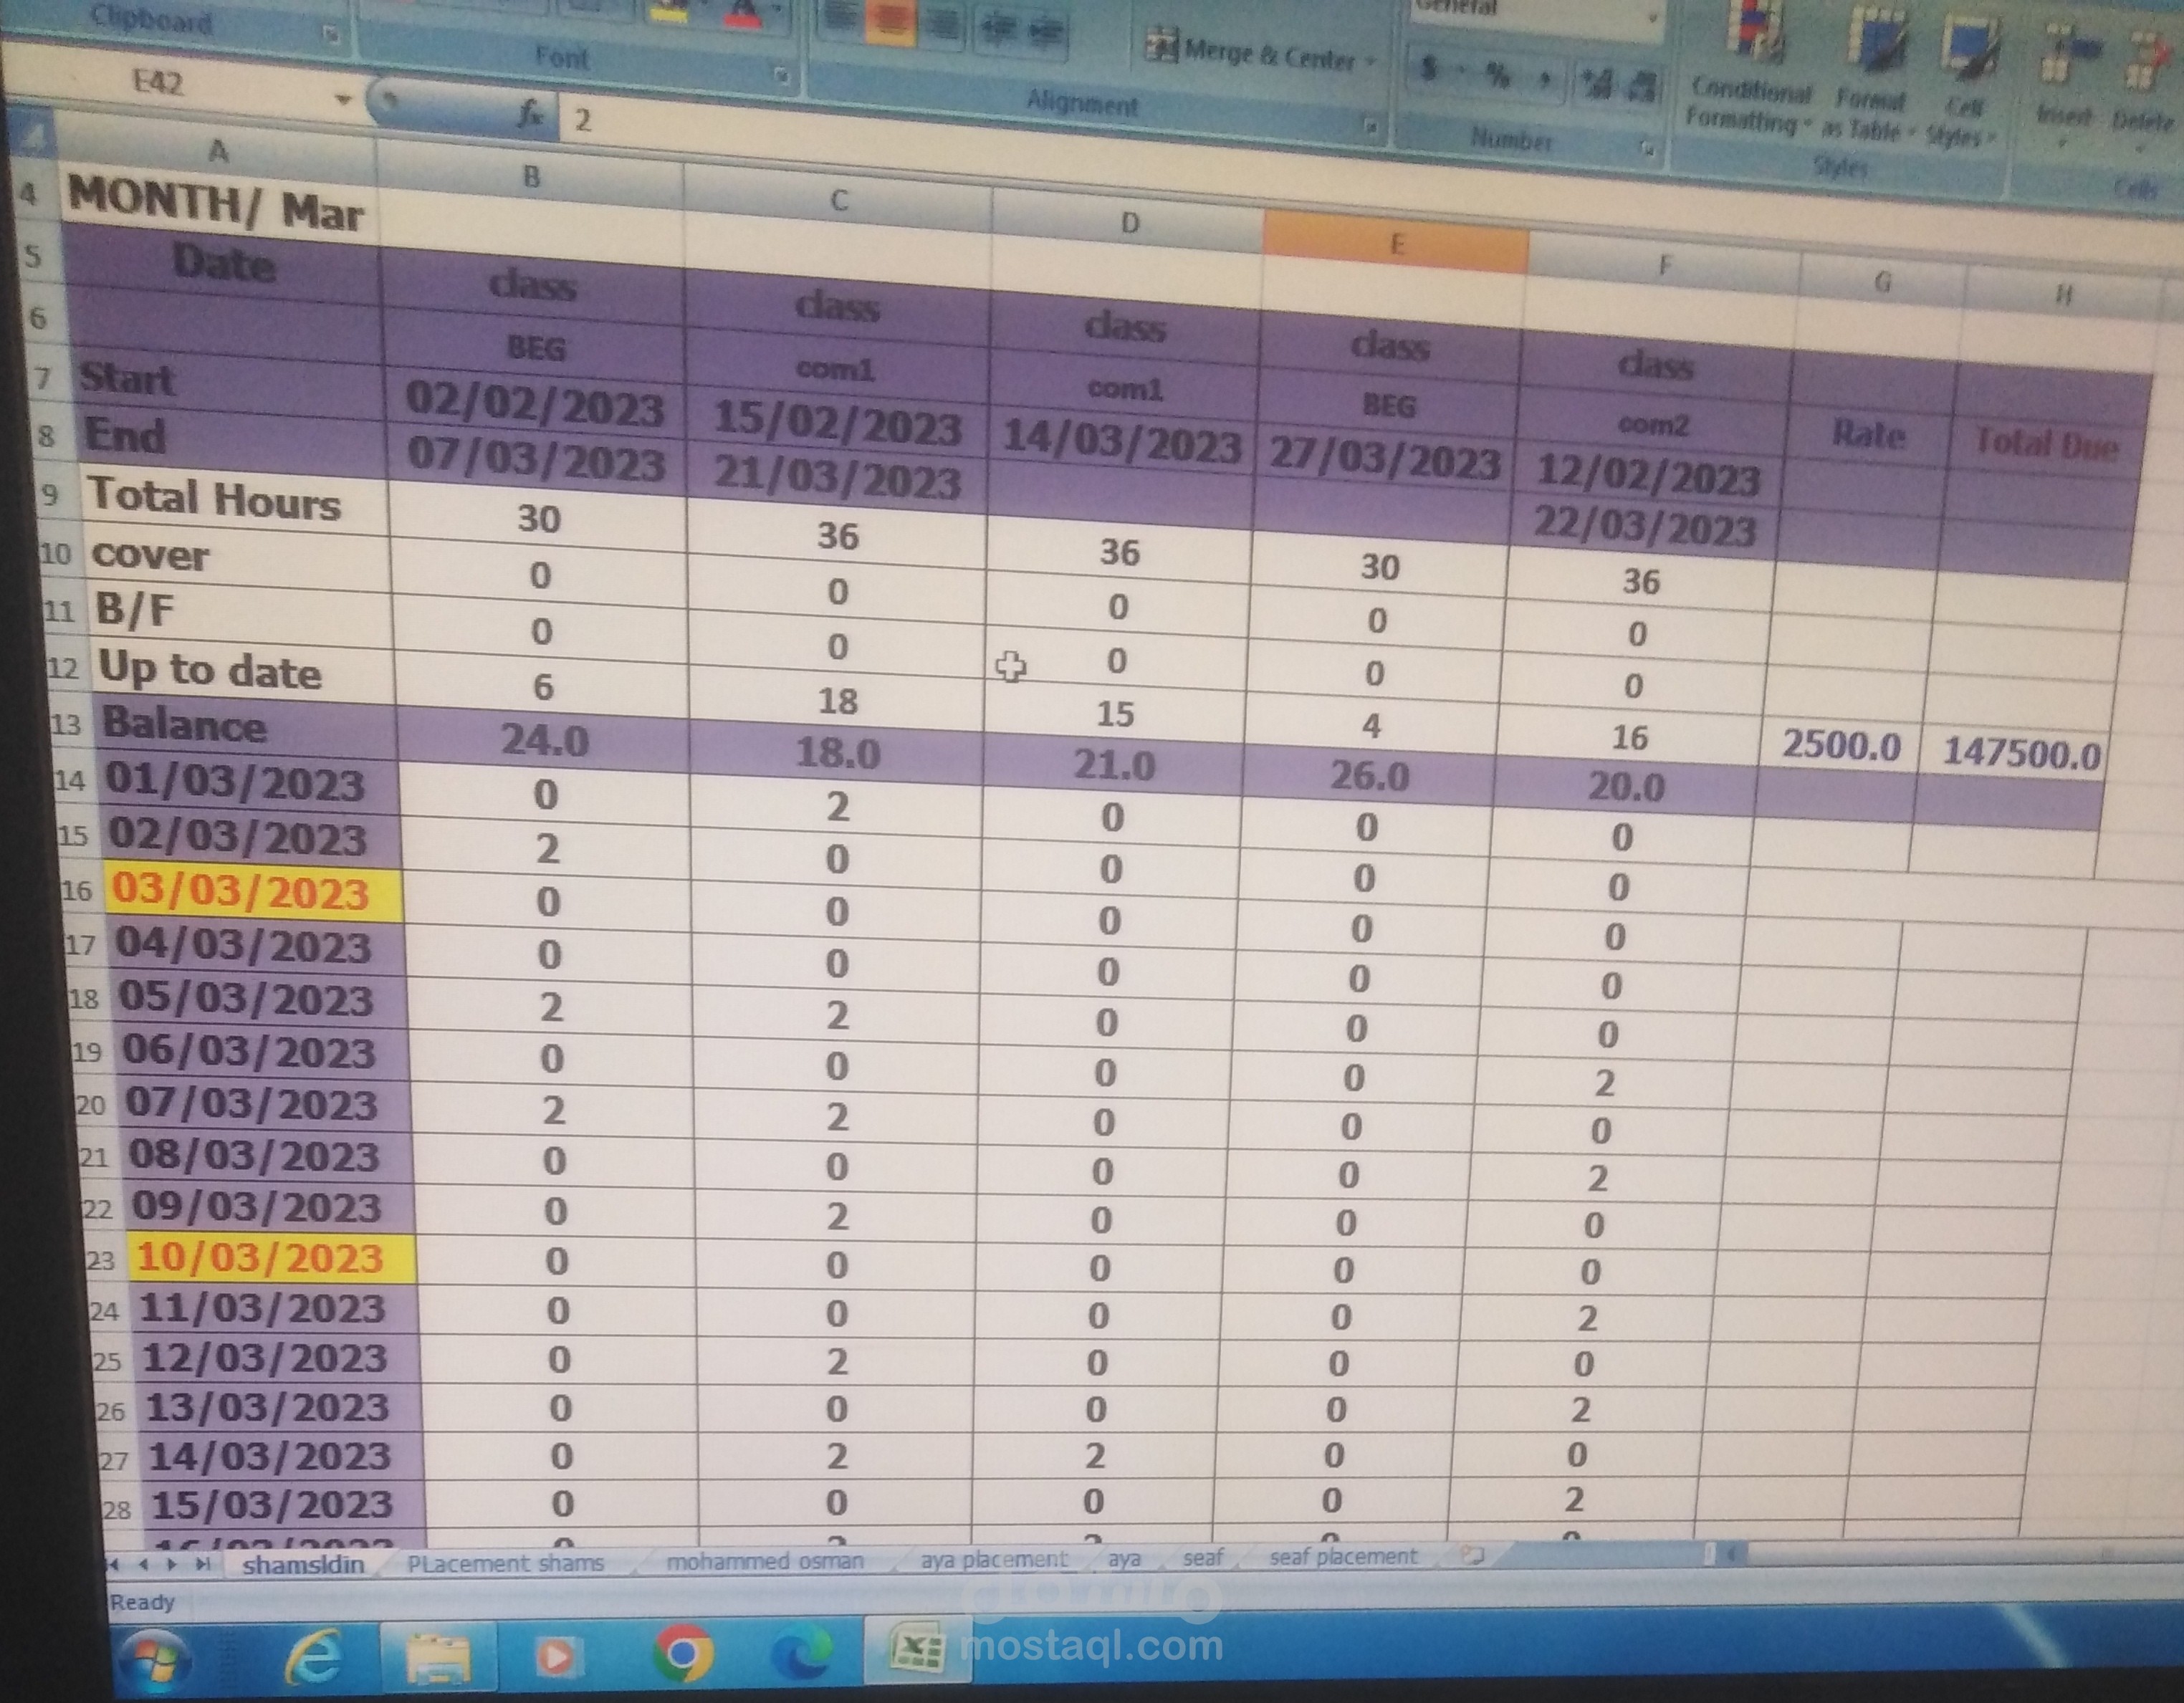Image resolution: width=2184 pixels, height=1703 pixels.
Task: Apply Percent Style format
Action: point(1497,74)
